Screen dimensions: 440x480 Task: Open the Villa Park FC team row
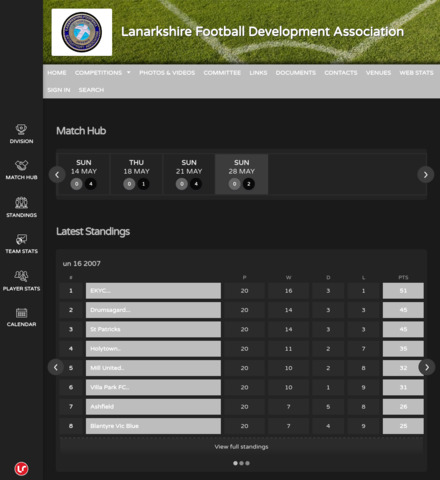coord(153,387)
